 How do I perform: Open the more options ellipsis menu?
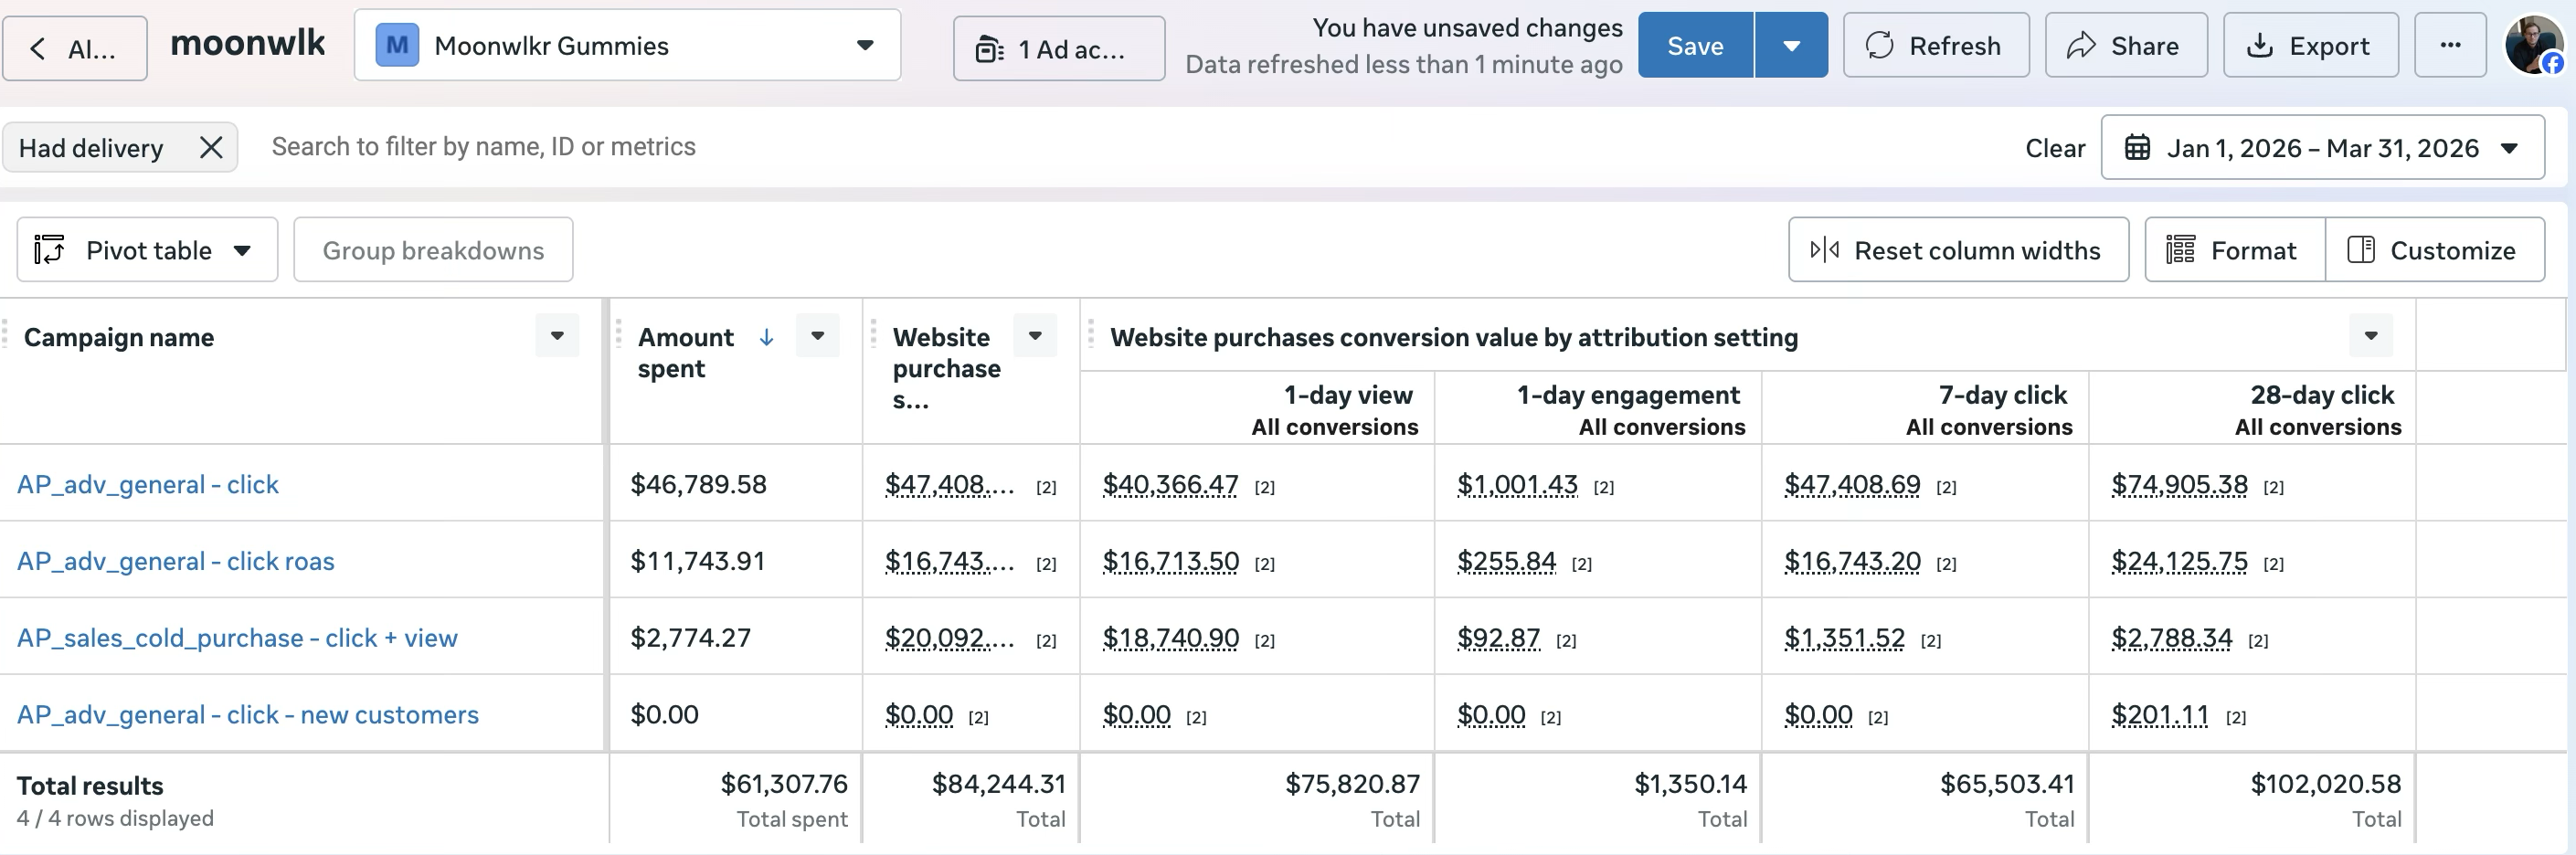point(2450,46)
